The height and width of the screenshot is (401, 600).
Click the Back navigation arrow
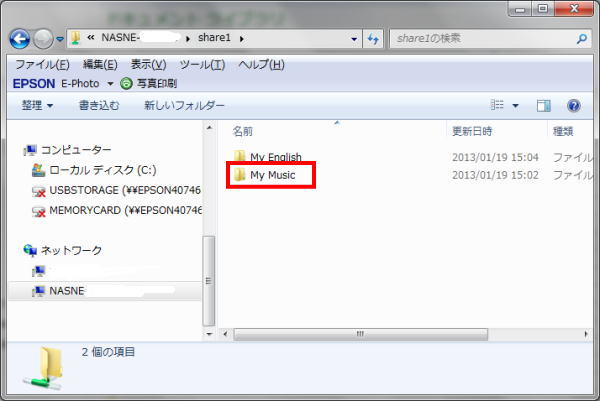(19, 39)
